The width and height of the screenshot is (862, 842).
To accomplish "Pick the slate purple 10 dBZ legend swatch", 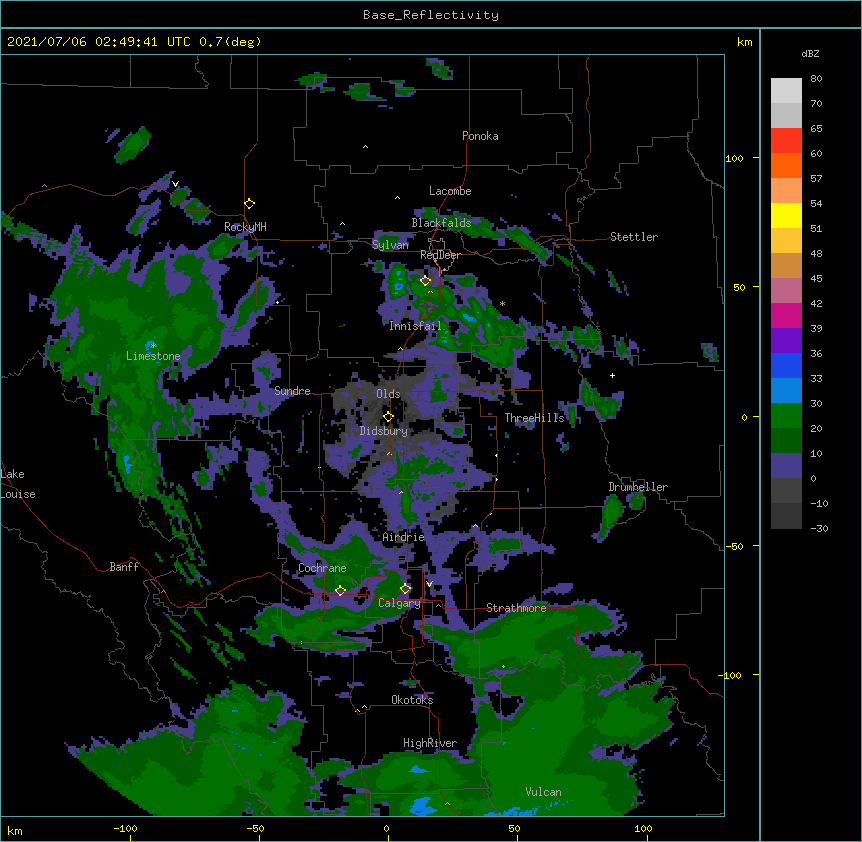I will (786, 466).
